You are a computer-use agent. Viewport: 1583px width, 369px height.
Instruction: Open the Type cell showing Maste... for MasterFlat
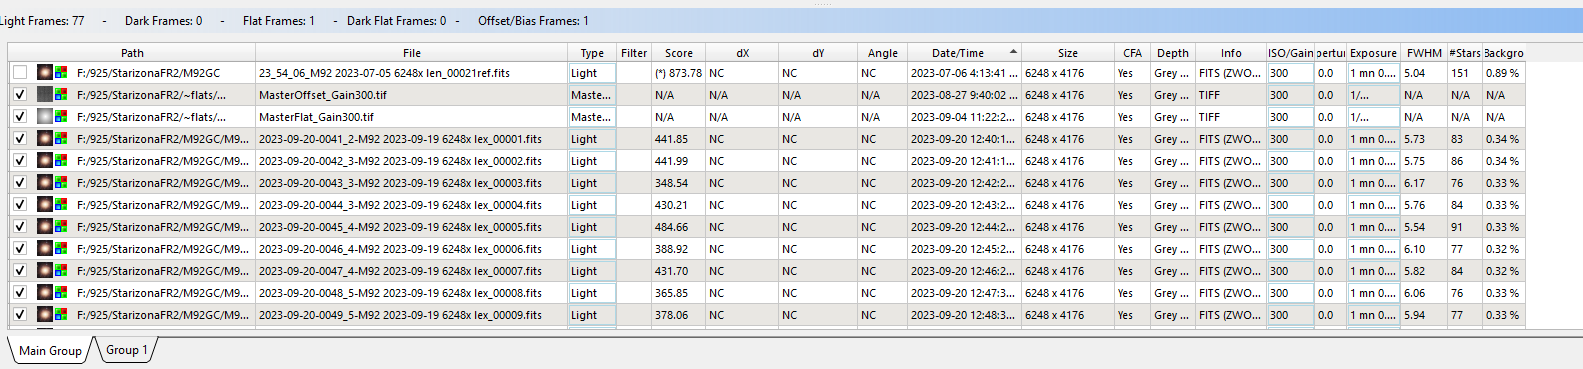(x=592, y=117)
